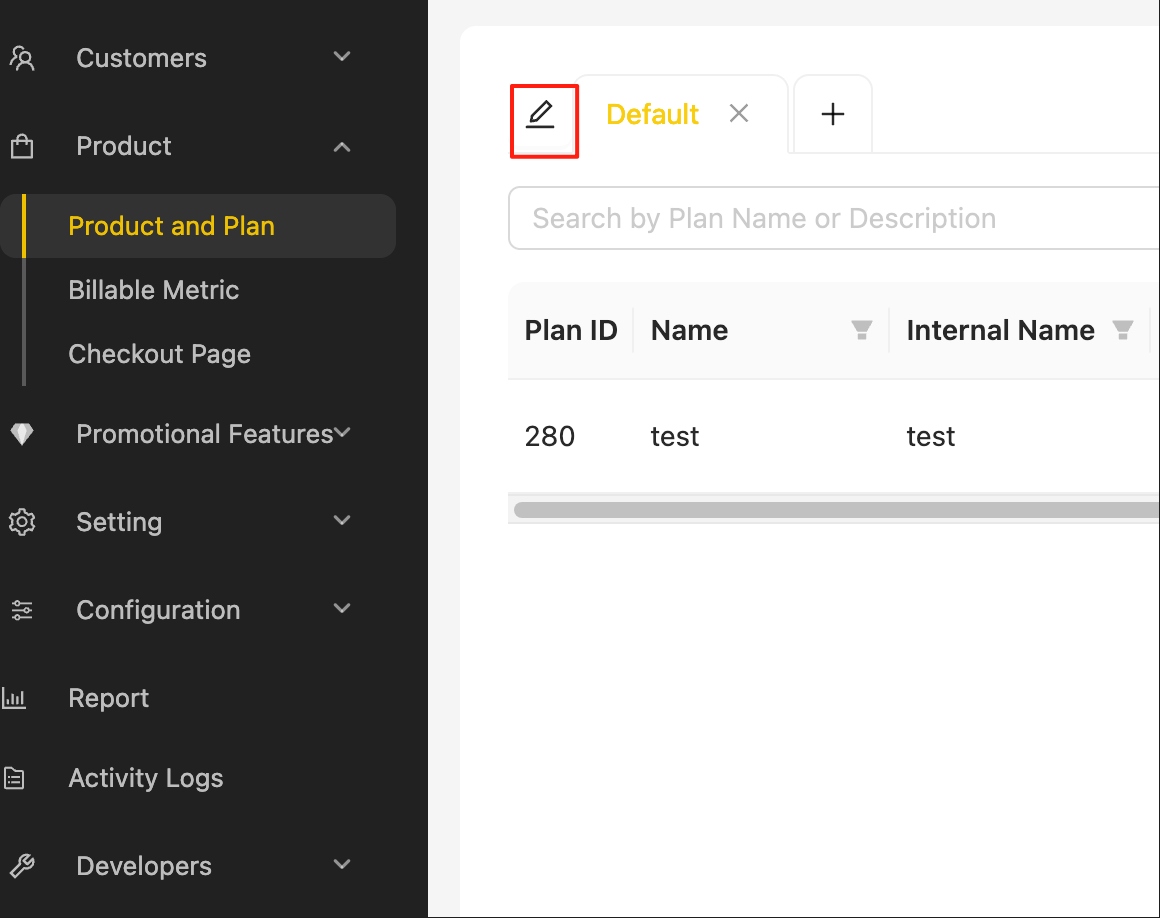Open the Internal Name column filter

(1122, 330)
